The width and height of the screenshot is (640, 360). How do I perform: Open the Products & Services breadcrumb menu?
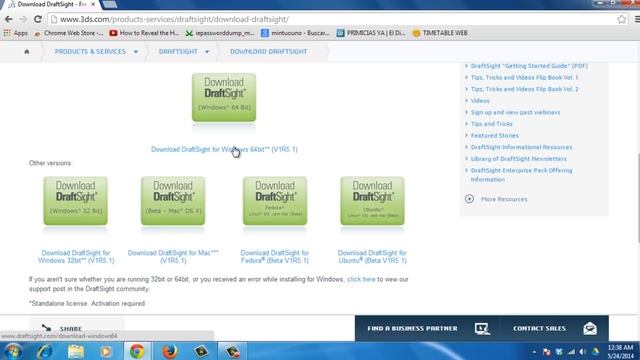90,52
